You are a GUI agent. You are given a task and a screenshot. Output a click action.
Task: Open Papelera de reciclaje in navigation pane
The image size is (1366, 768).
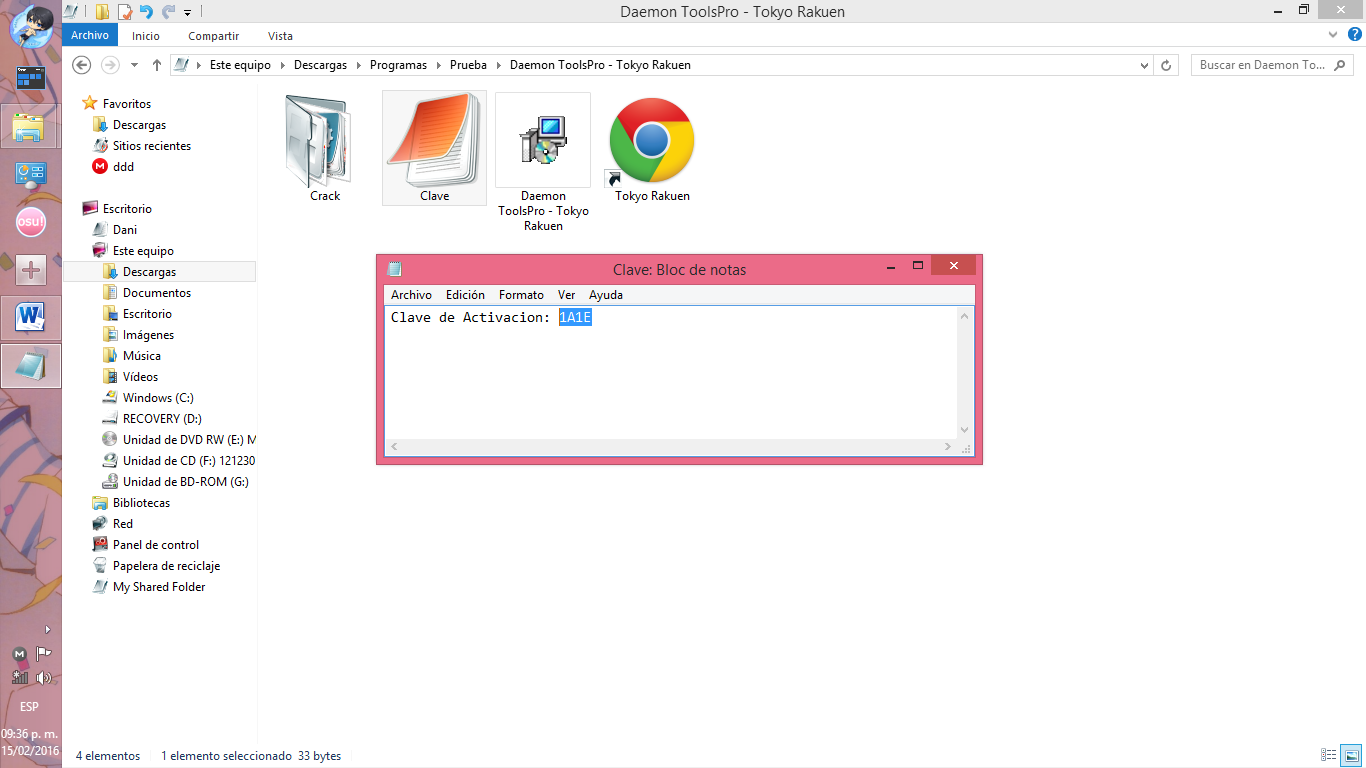(x=166, y=566)
